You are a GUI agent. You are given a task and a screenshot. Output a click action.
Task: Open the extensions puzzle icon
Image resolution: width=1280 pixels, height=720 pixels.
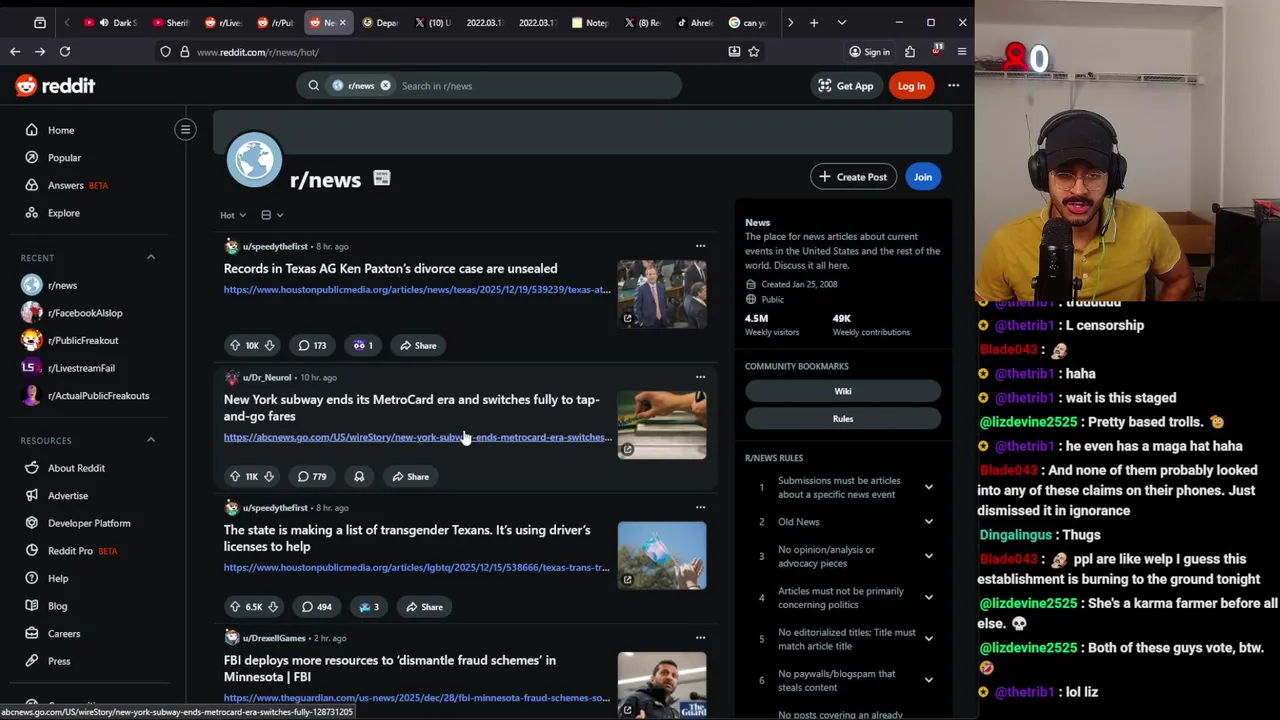(910, 52)
